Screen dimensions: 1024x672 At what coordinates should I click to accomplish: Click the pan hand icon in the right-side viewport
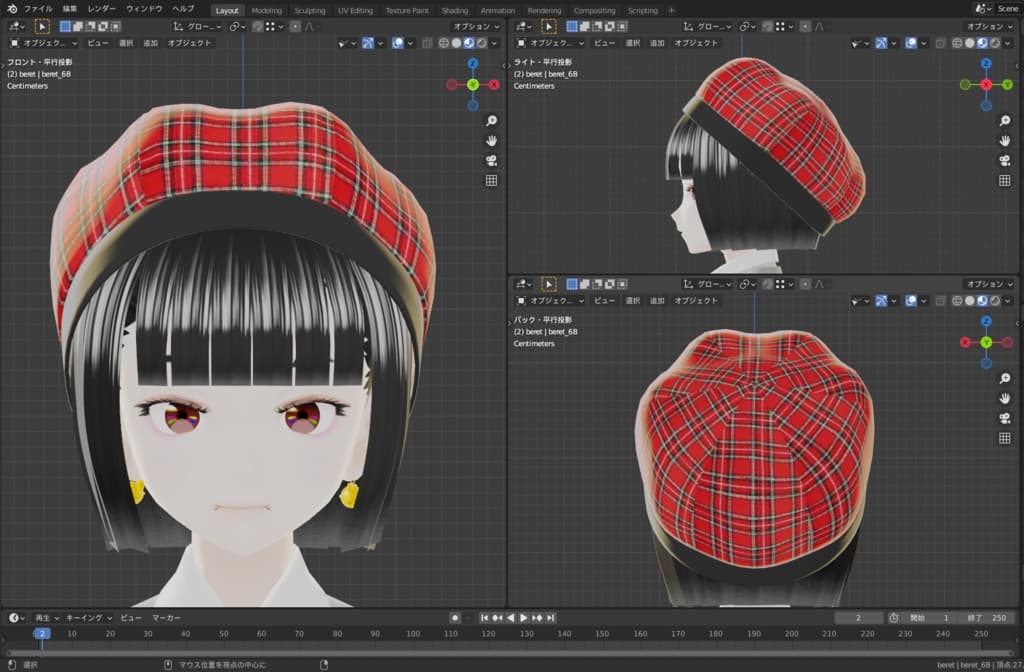[x=1004, y=141]
